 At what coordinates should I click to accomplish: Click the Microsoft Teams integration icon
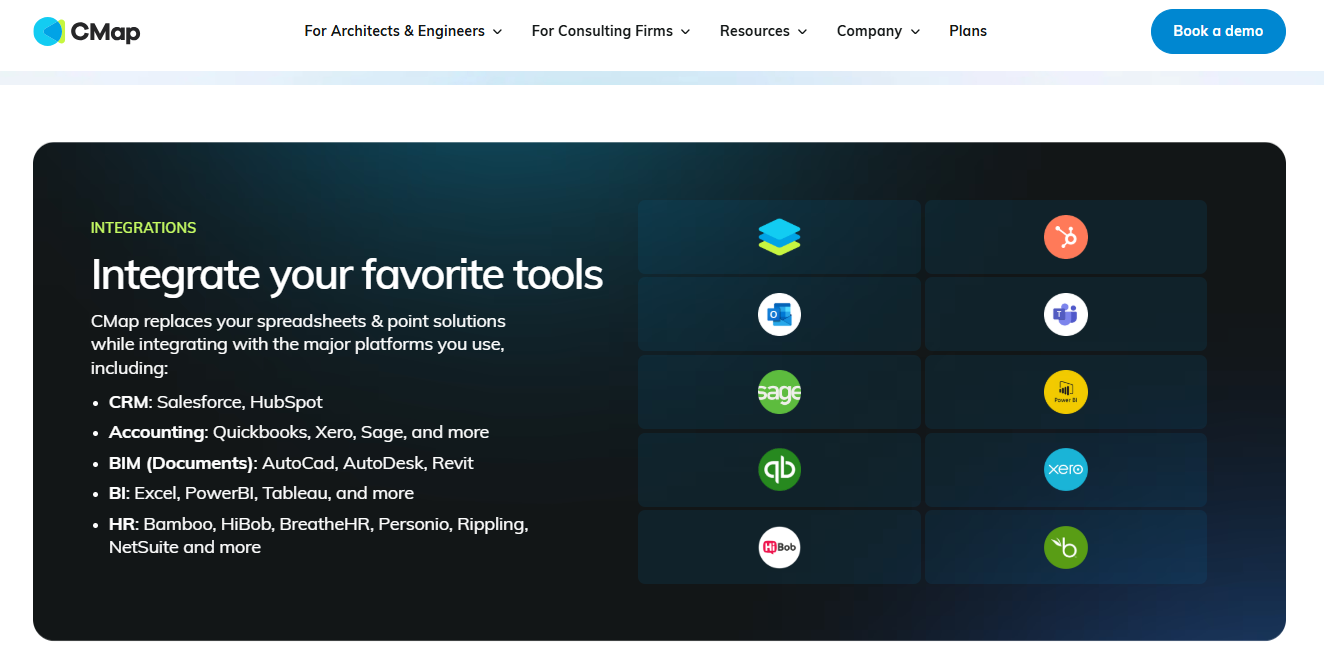1065,315
